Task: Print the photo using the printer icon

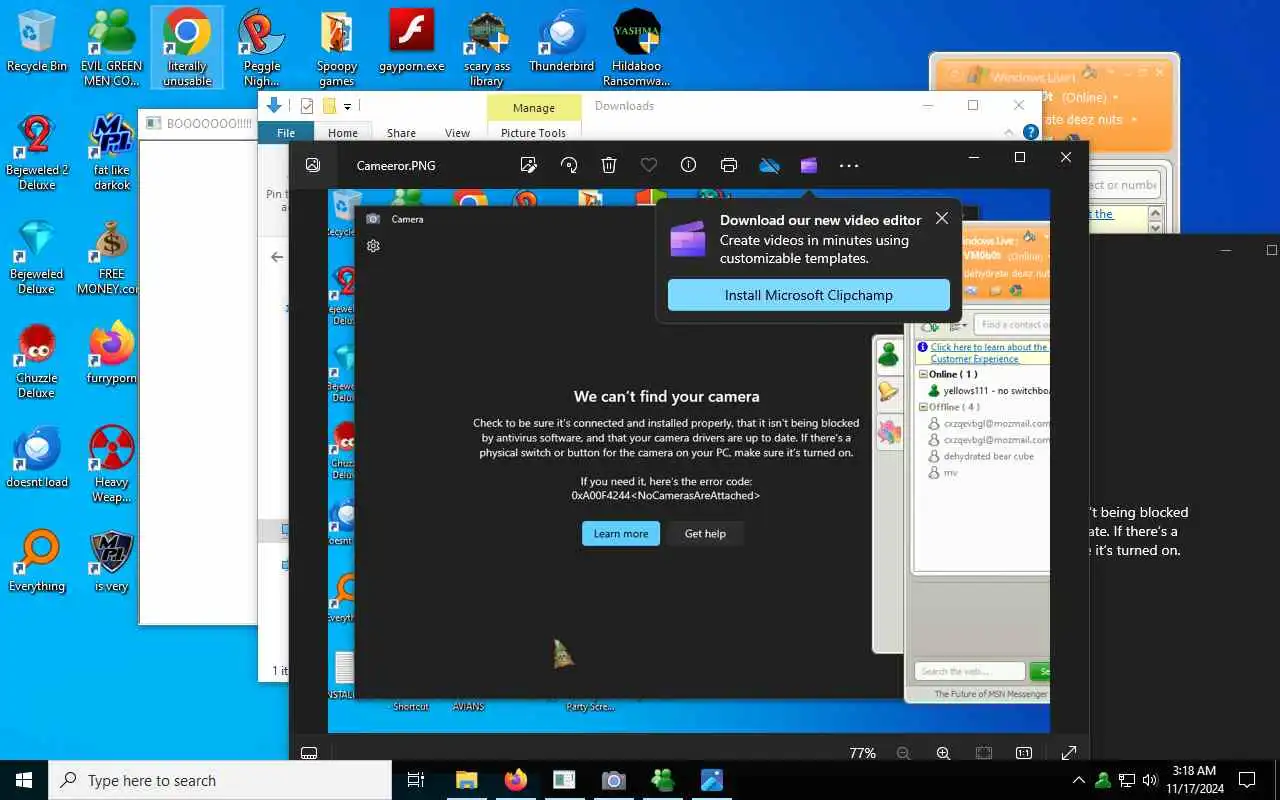Action: pyautogui.click(x=729, y=165)
